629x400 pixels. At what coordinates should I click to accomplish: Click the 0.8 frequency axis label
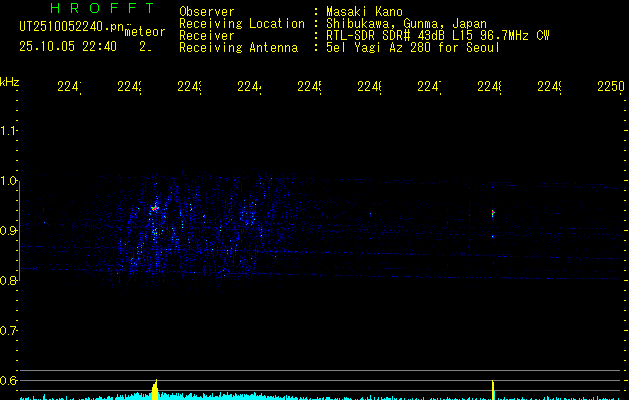9,281
